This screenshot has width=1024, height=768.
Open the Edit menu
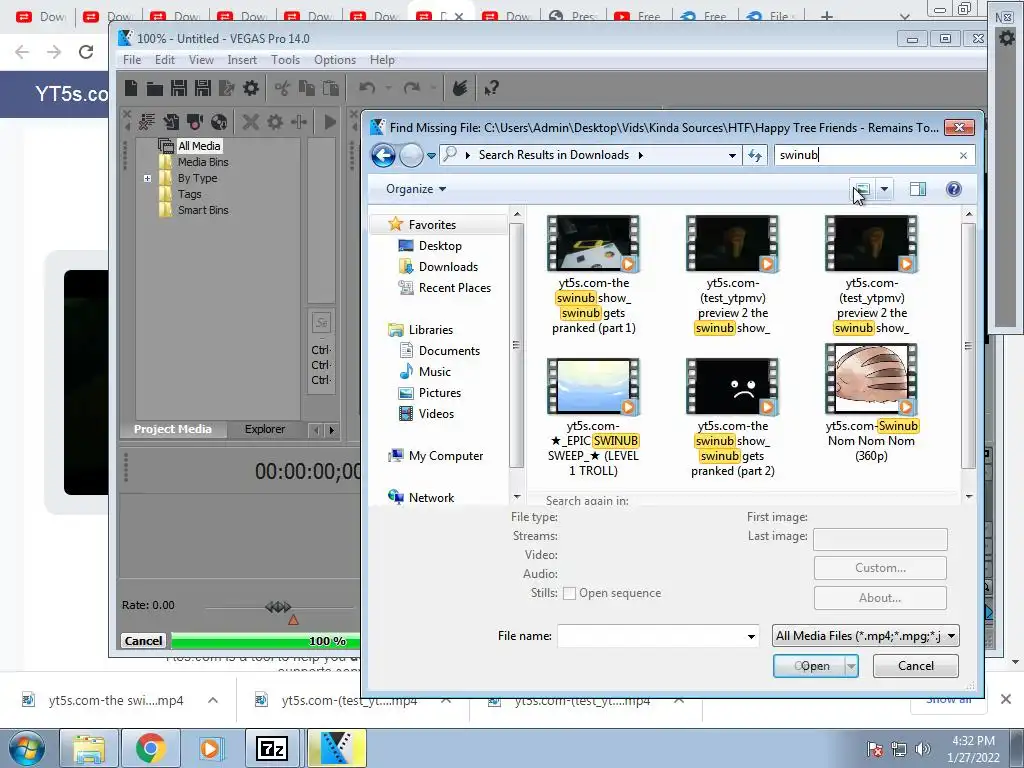(165, 59)
